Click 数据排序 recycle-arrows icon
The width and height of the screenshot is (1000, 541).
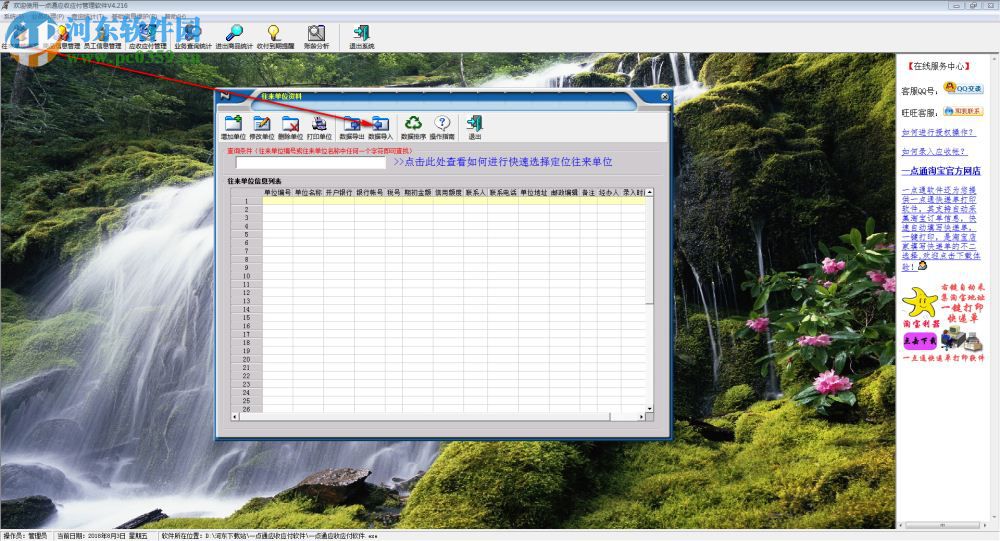[x=413, y=127]
